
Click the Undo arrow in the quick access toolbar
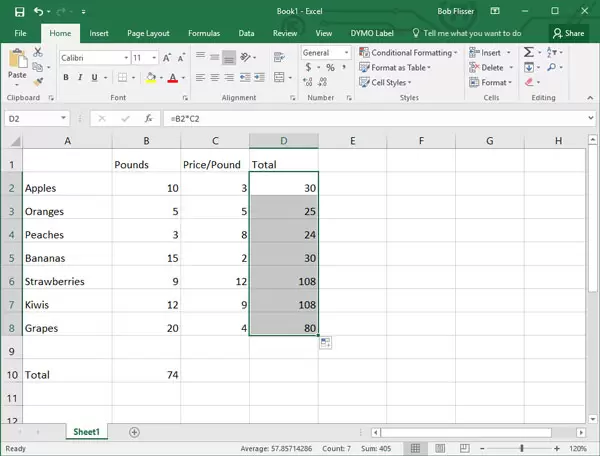pyautogui.click(x=37, y=11)
